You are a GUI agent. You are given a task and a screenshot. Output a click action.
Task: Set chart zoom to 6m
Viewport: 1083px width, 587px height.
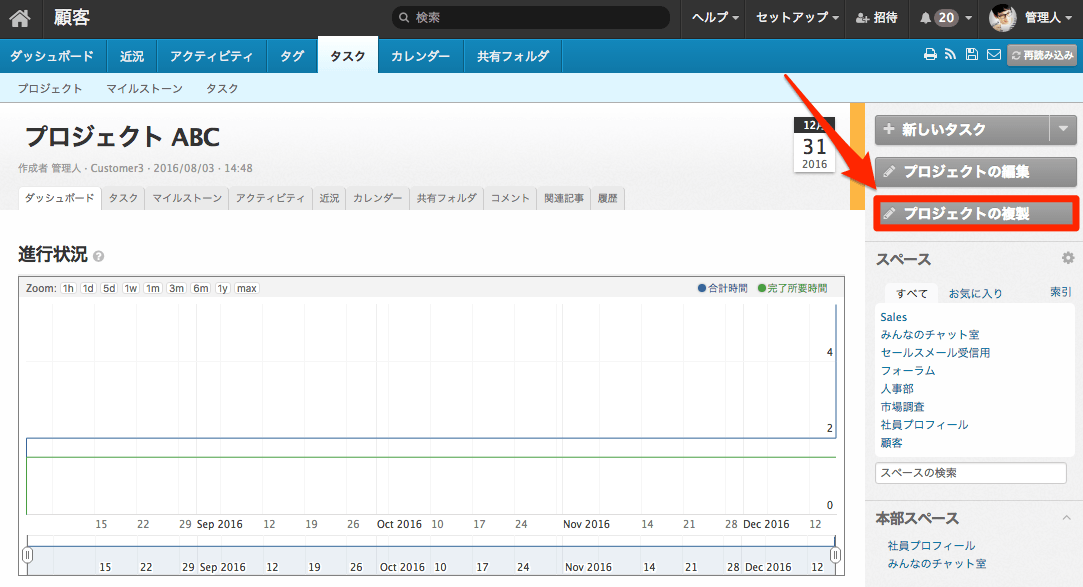click(x=200, y=289)
